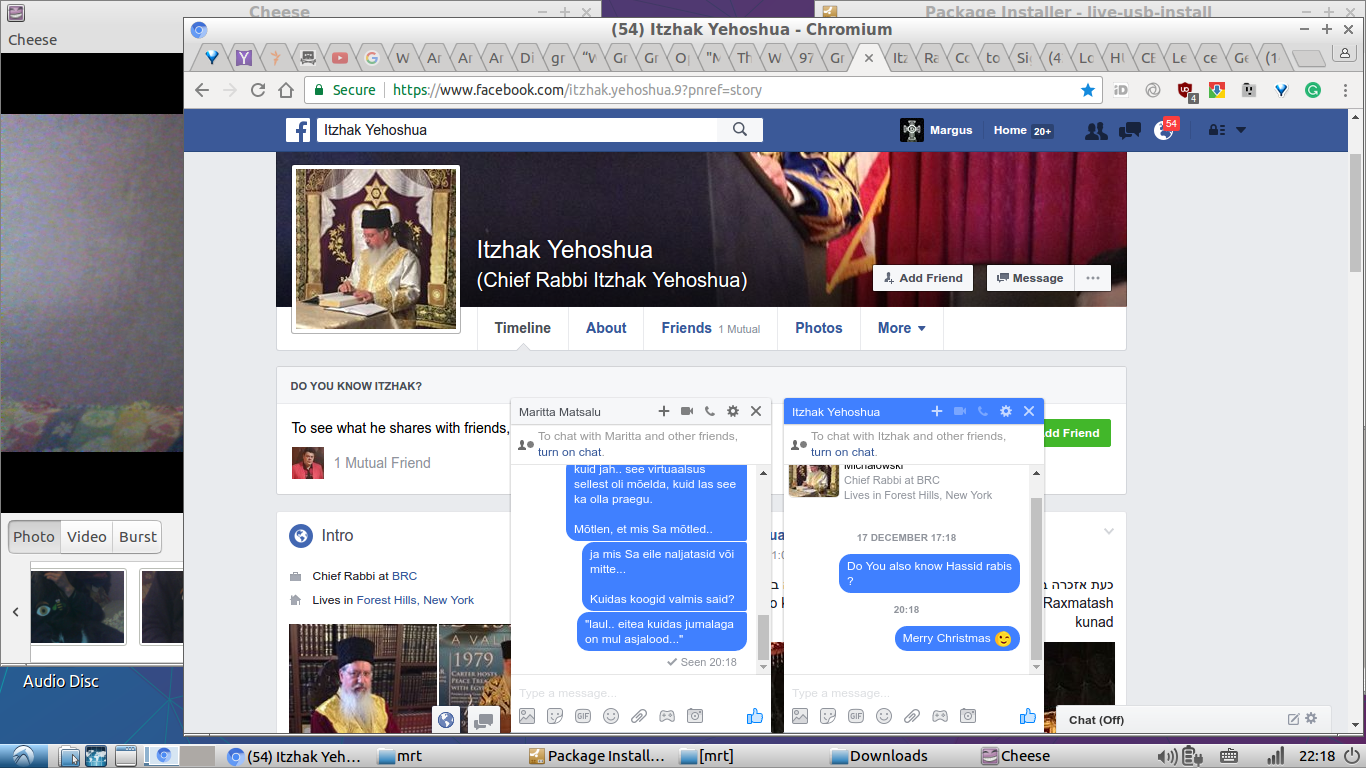
Task: Expand the More profile tab dropdown
Action: [x=902, y=328]
